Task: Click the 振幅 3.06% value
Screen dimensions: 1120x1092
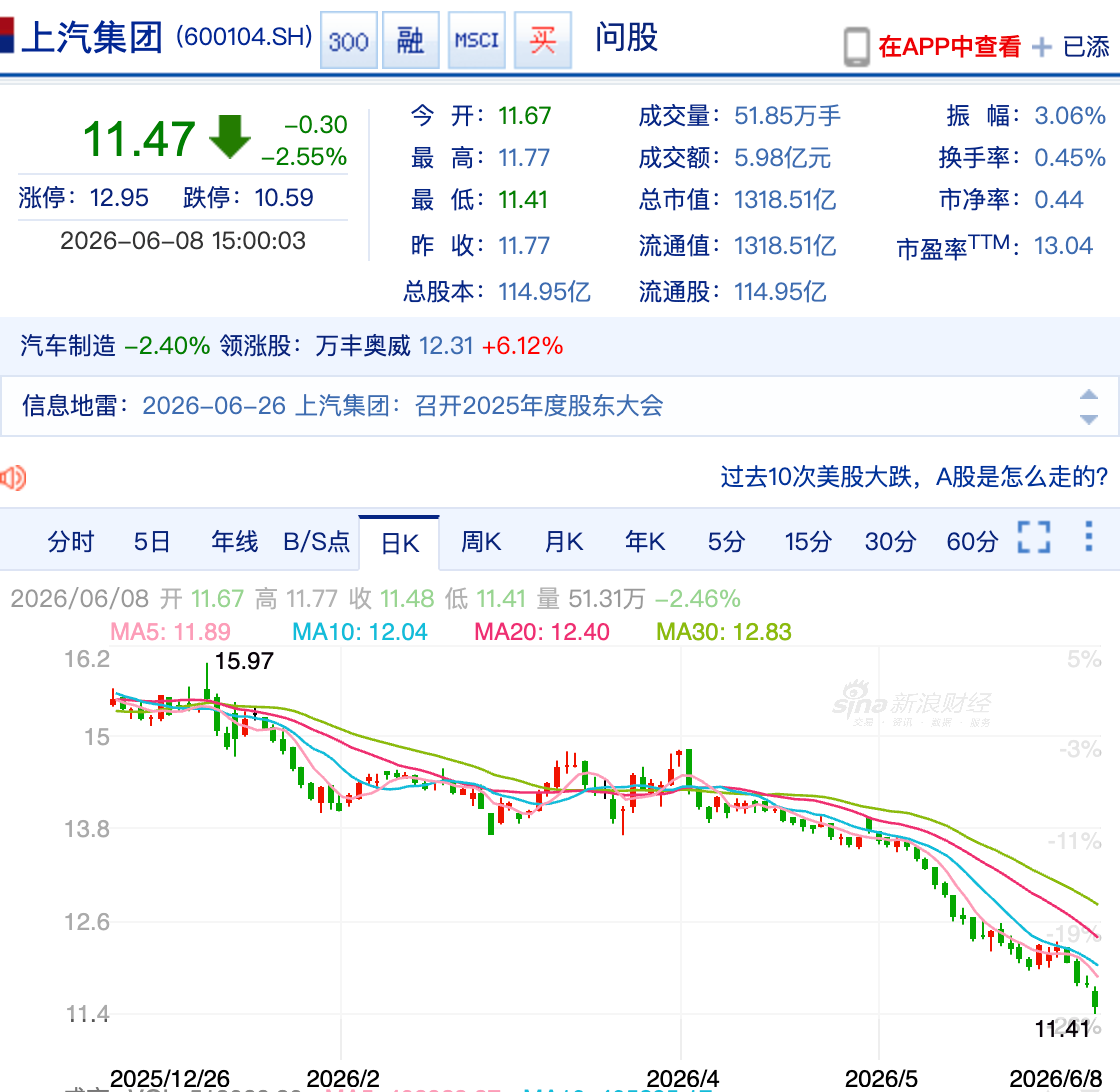Action: coord(1070,116)
